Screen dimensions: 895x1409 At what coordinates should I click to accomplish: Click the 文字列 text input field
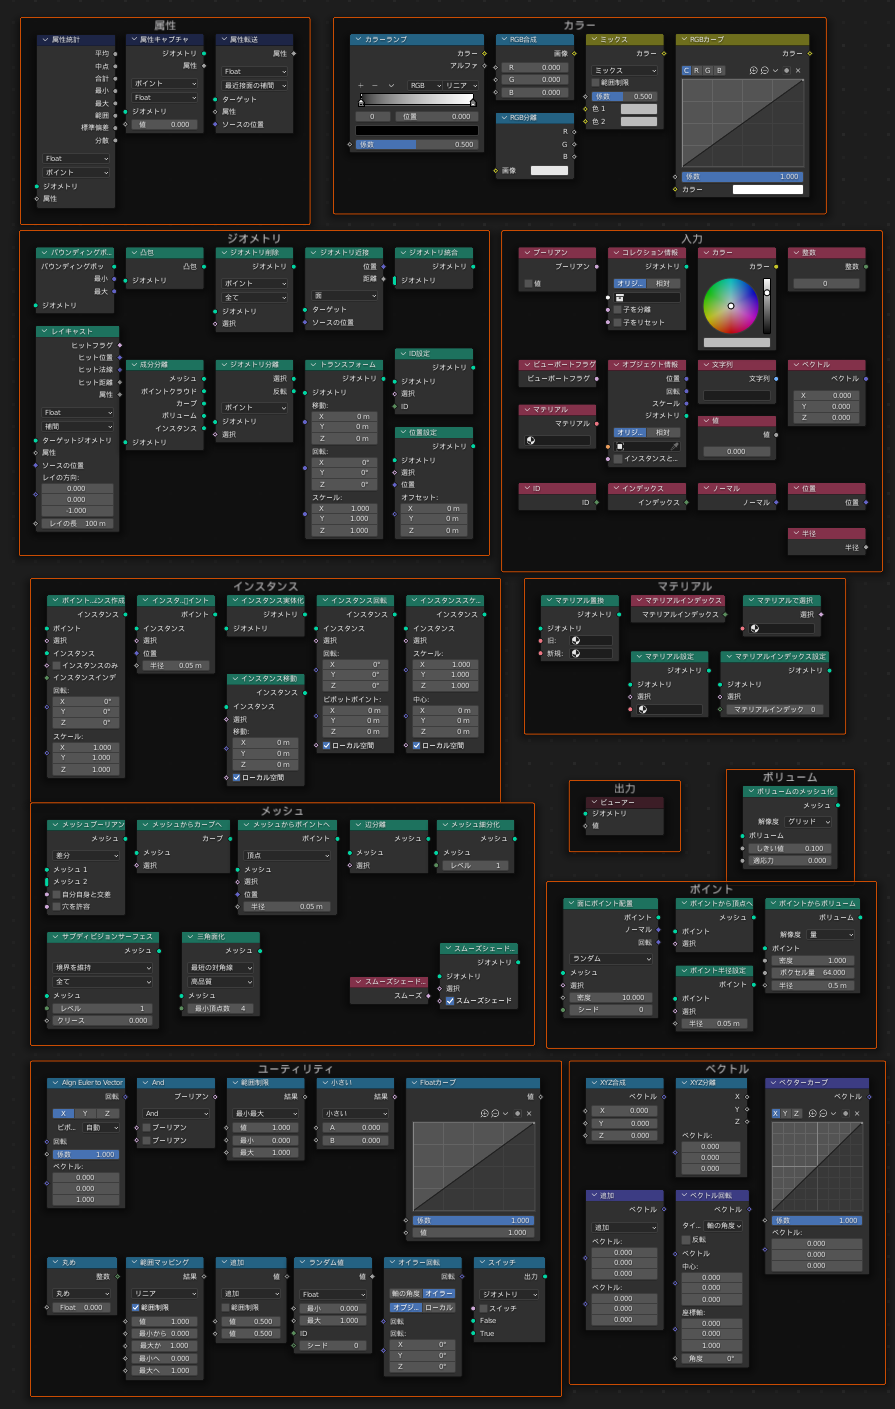[x=736, y=396]
